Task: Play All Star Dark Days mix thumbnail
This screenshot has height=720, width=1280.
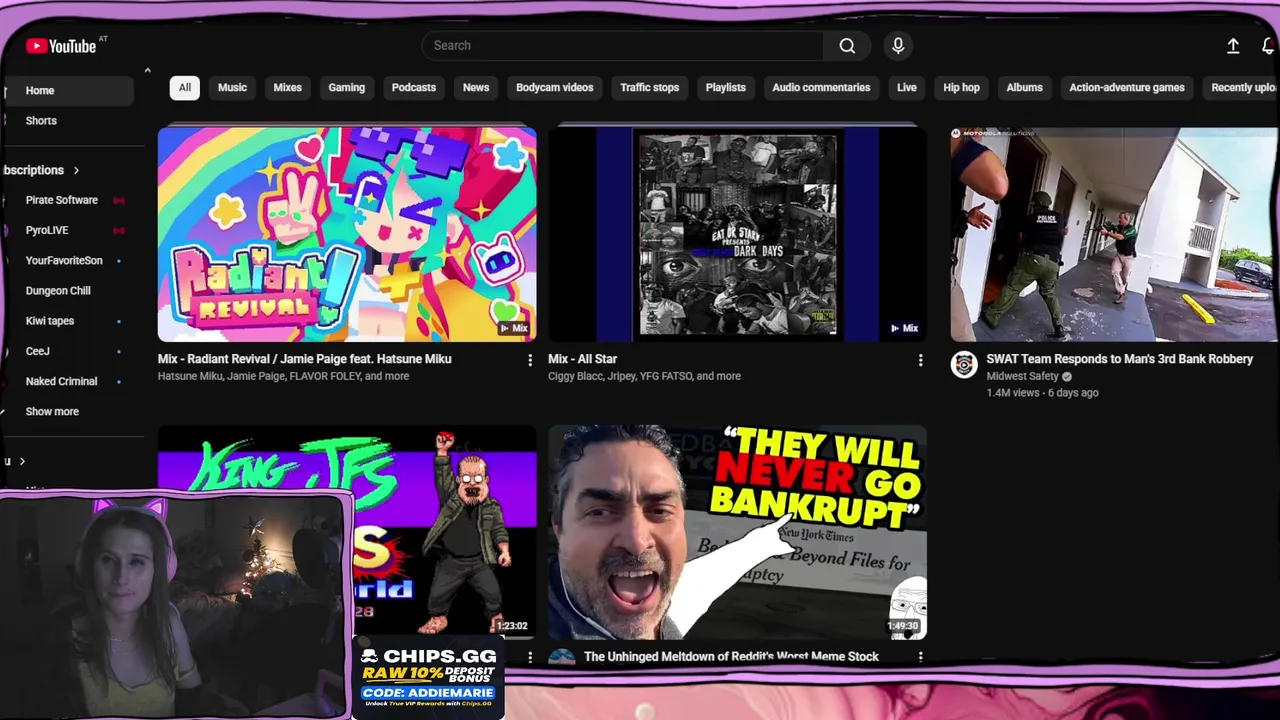Action: click(x=737, y=234)
